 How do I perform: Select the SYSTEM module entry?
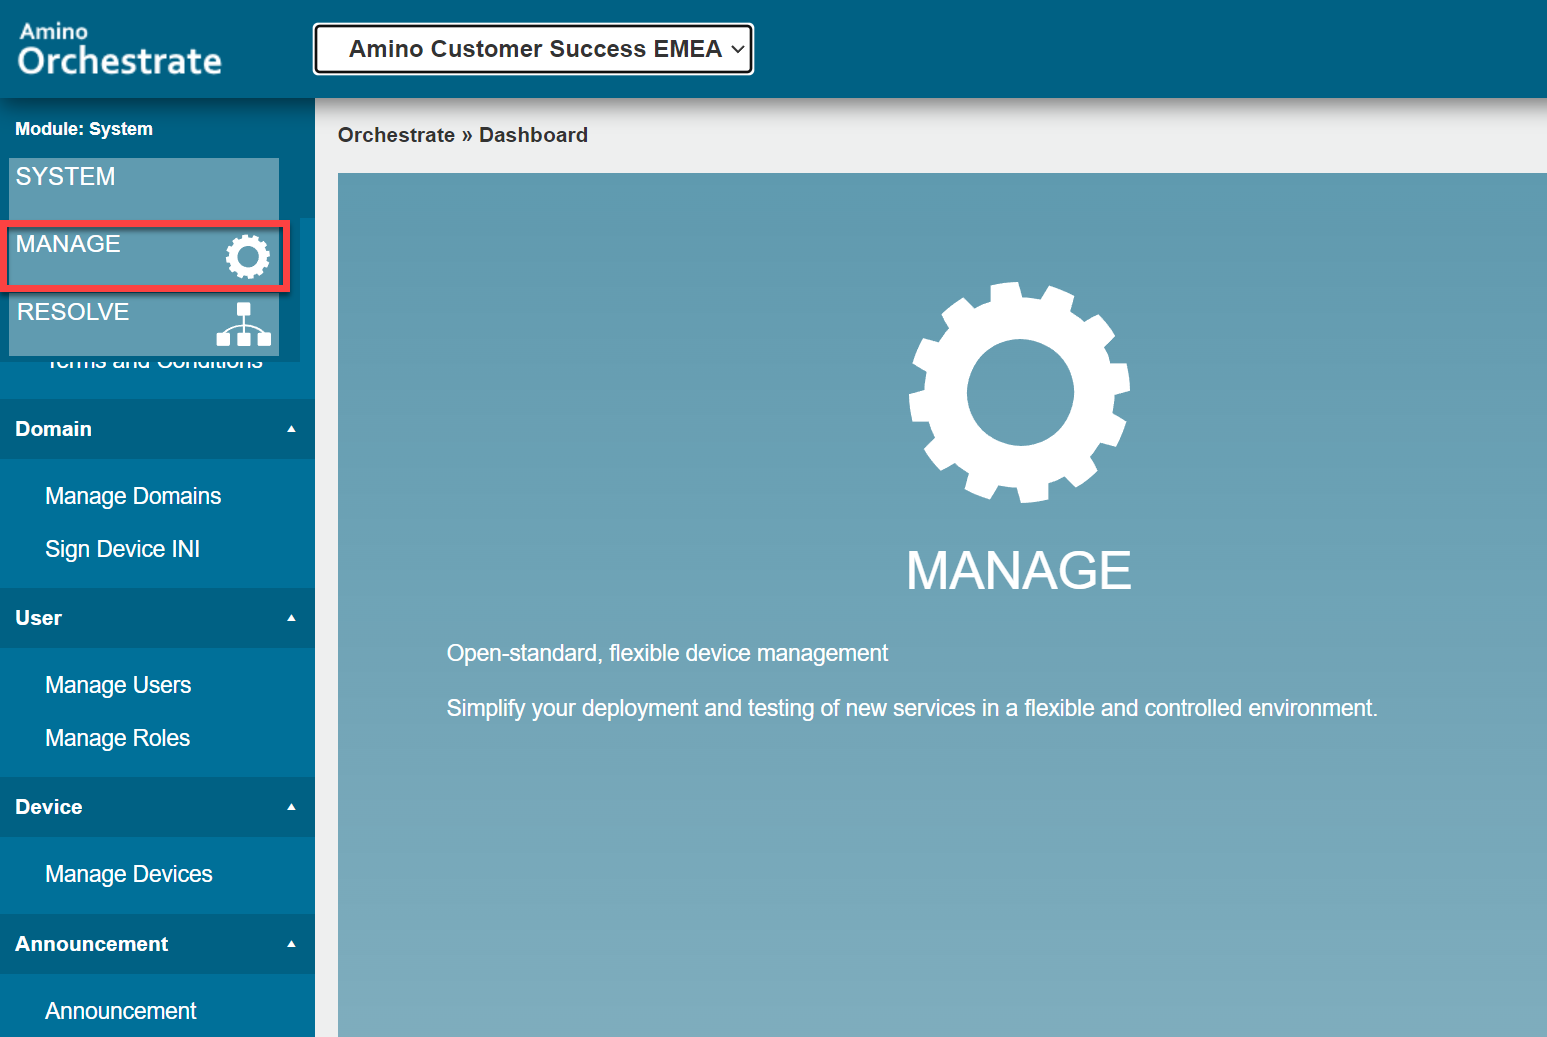[144, 187]
